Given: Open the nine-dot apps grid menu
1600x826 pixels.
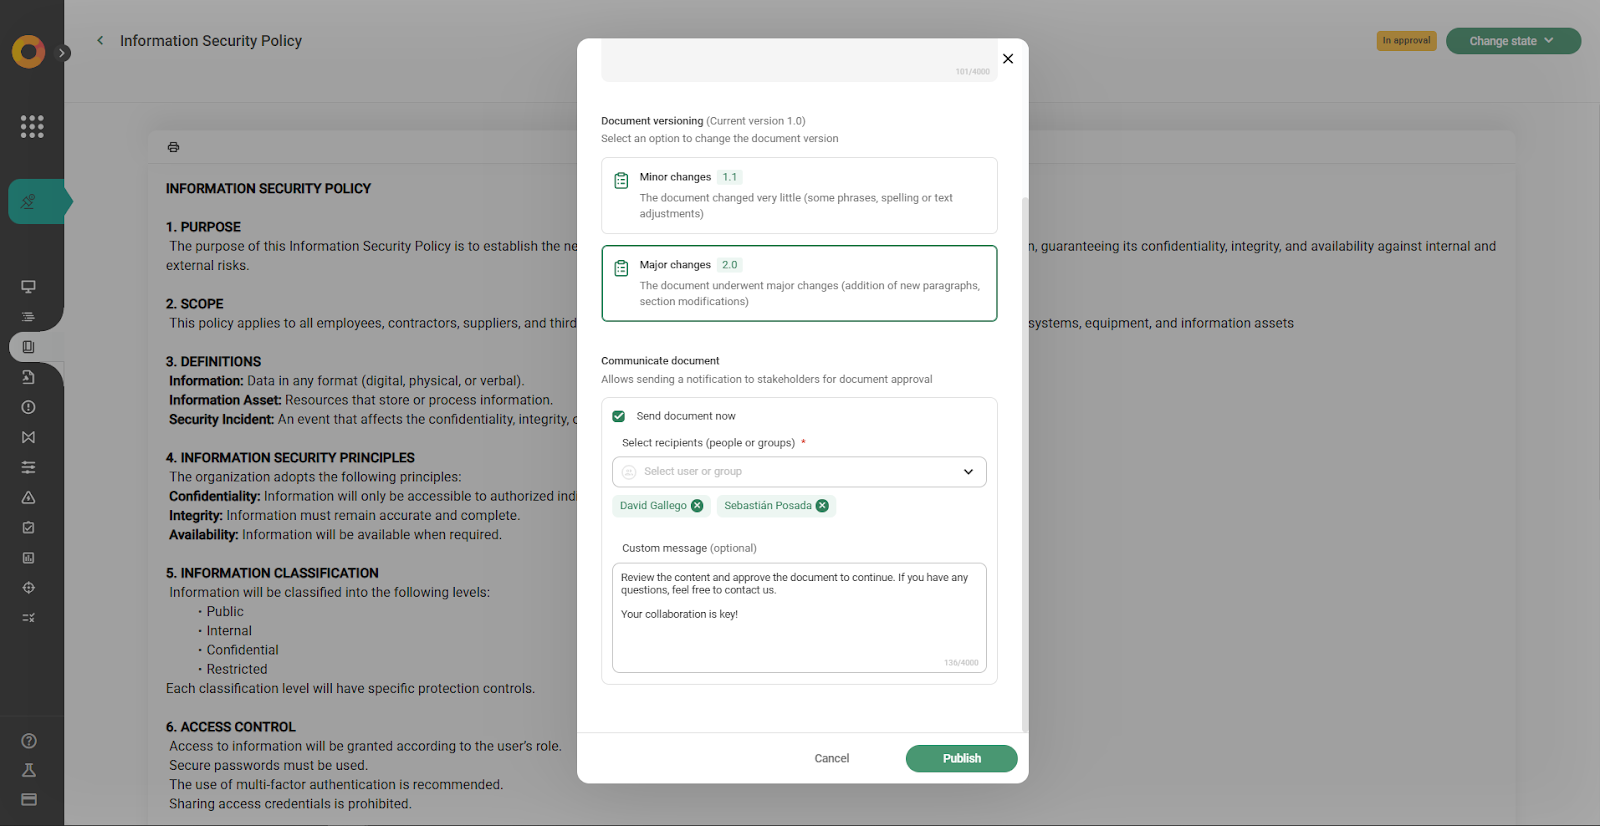Looking at the screenshot, I should pos(32,126).
